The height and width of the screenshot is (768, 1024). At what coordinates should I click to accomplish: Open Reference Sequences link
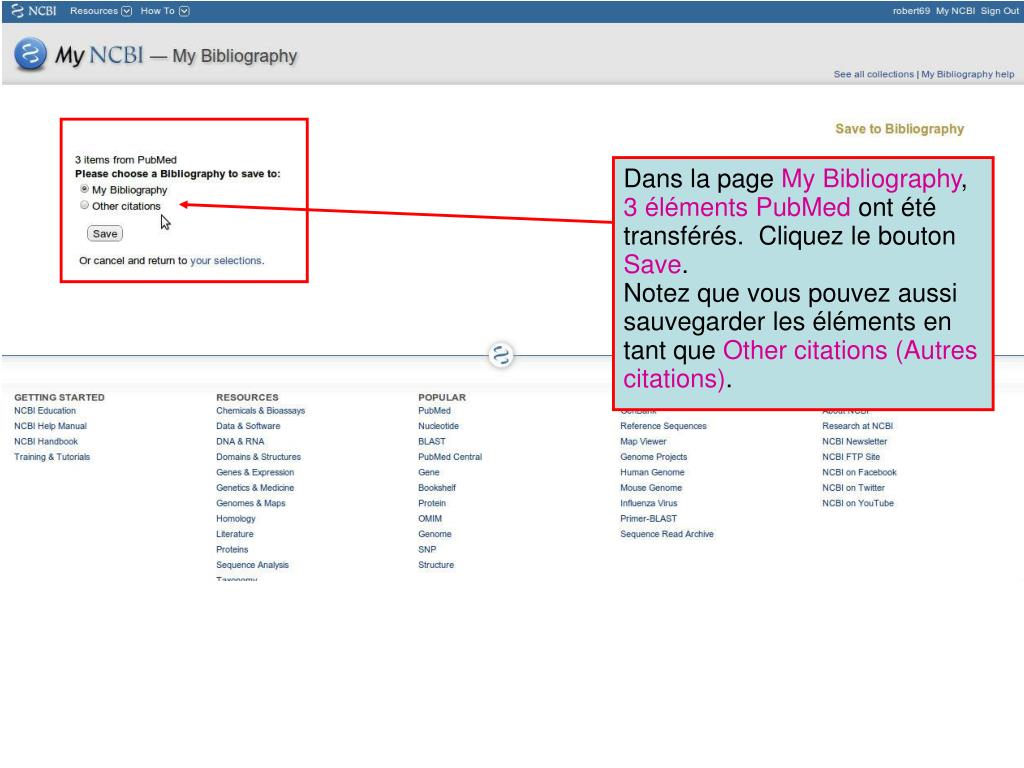click(664, 426)
